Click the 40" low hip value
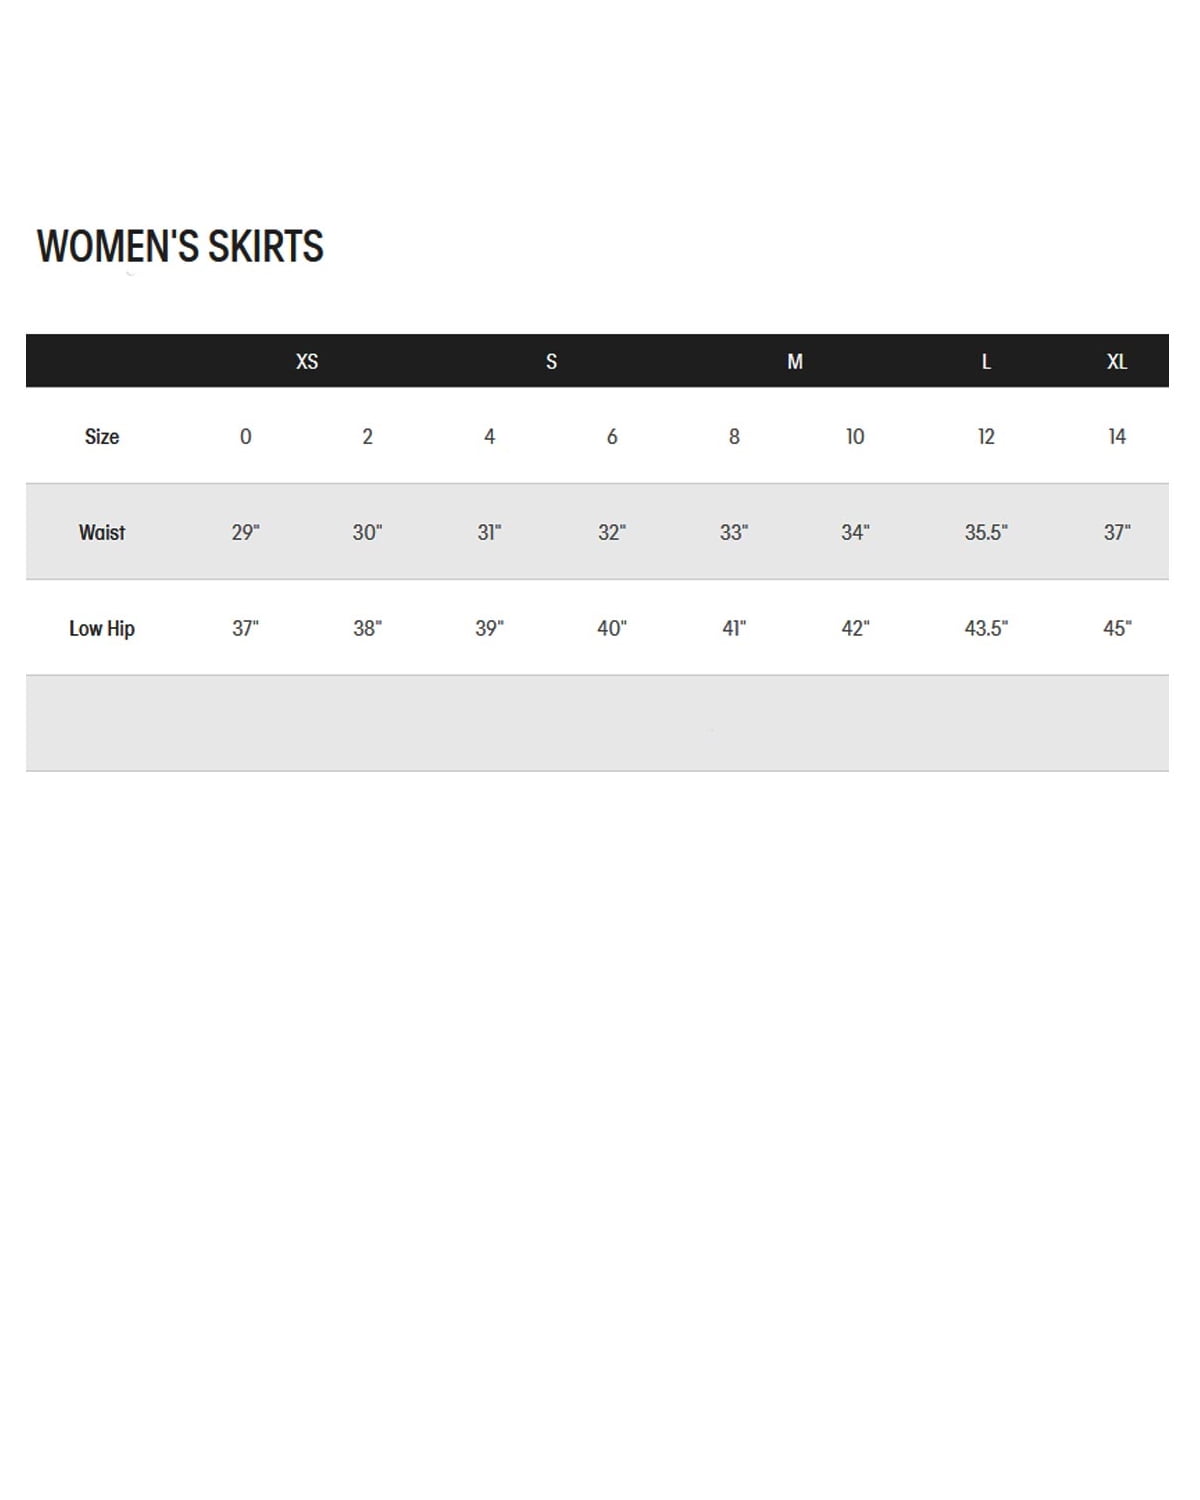 point(612,629)
